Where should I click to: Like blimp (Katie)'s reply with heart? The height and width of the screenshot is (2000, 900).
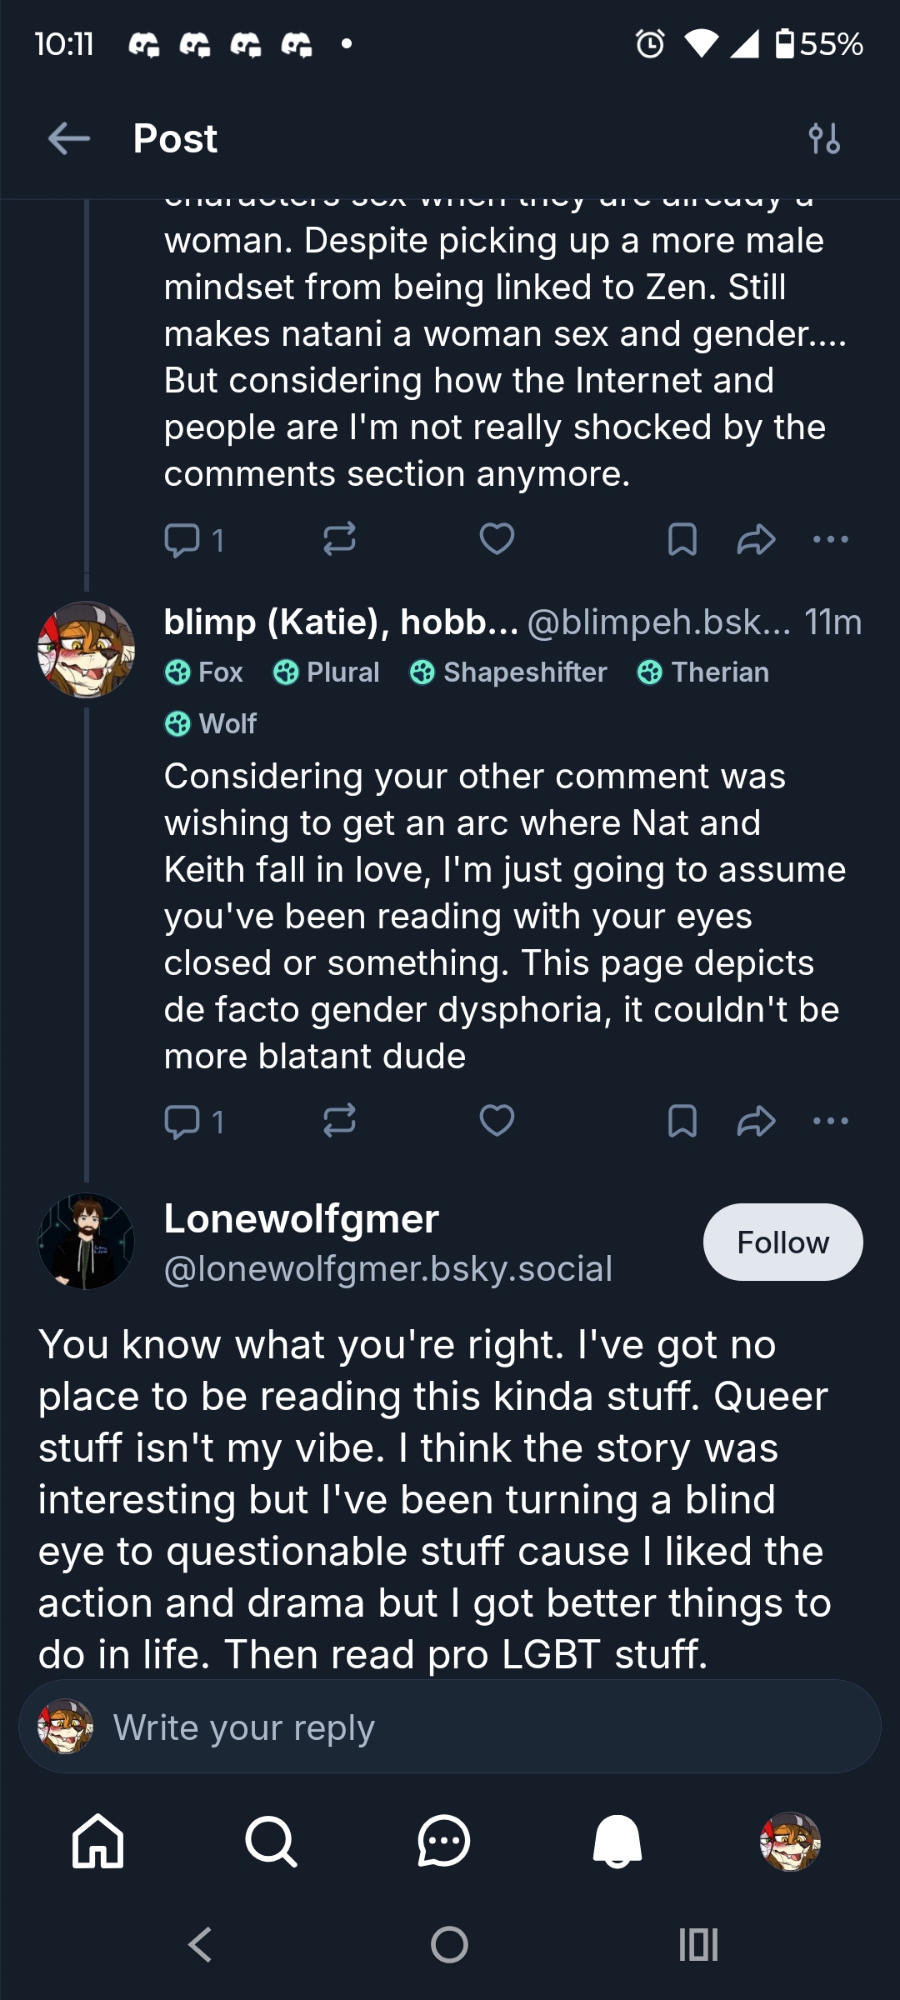pyautogui.click(x=497, y=1121)
